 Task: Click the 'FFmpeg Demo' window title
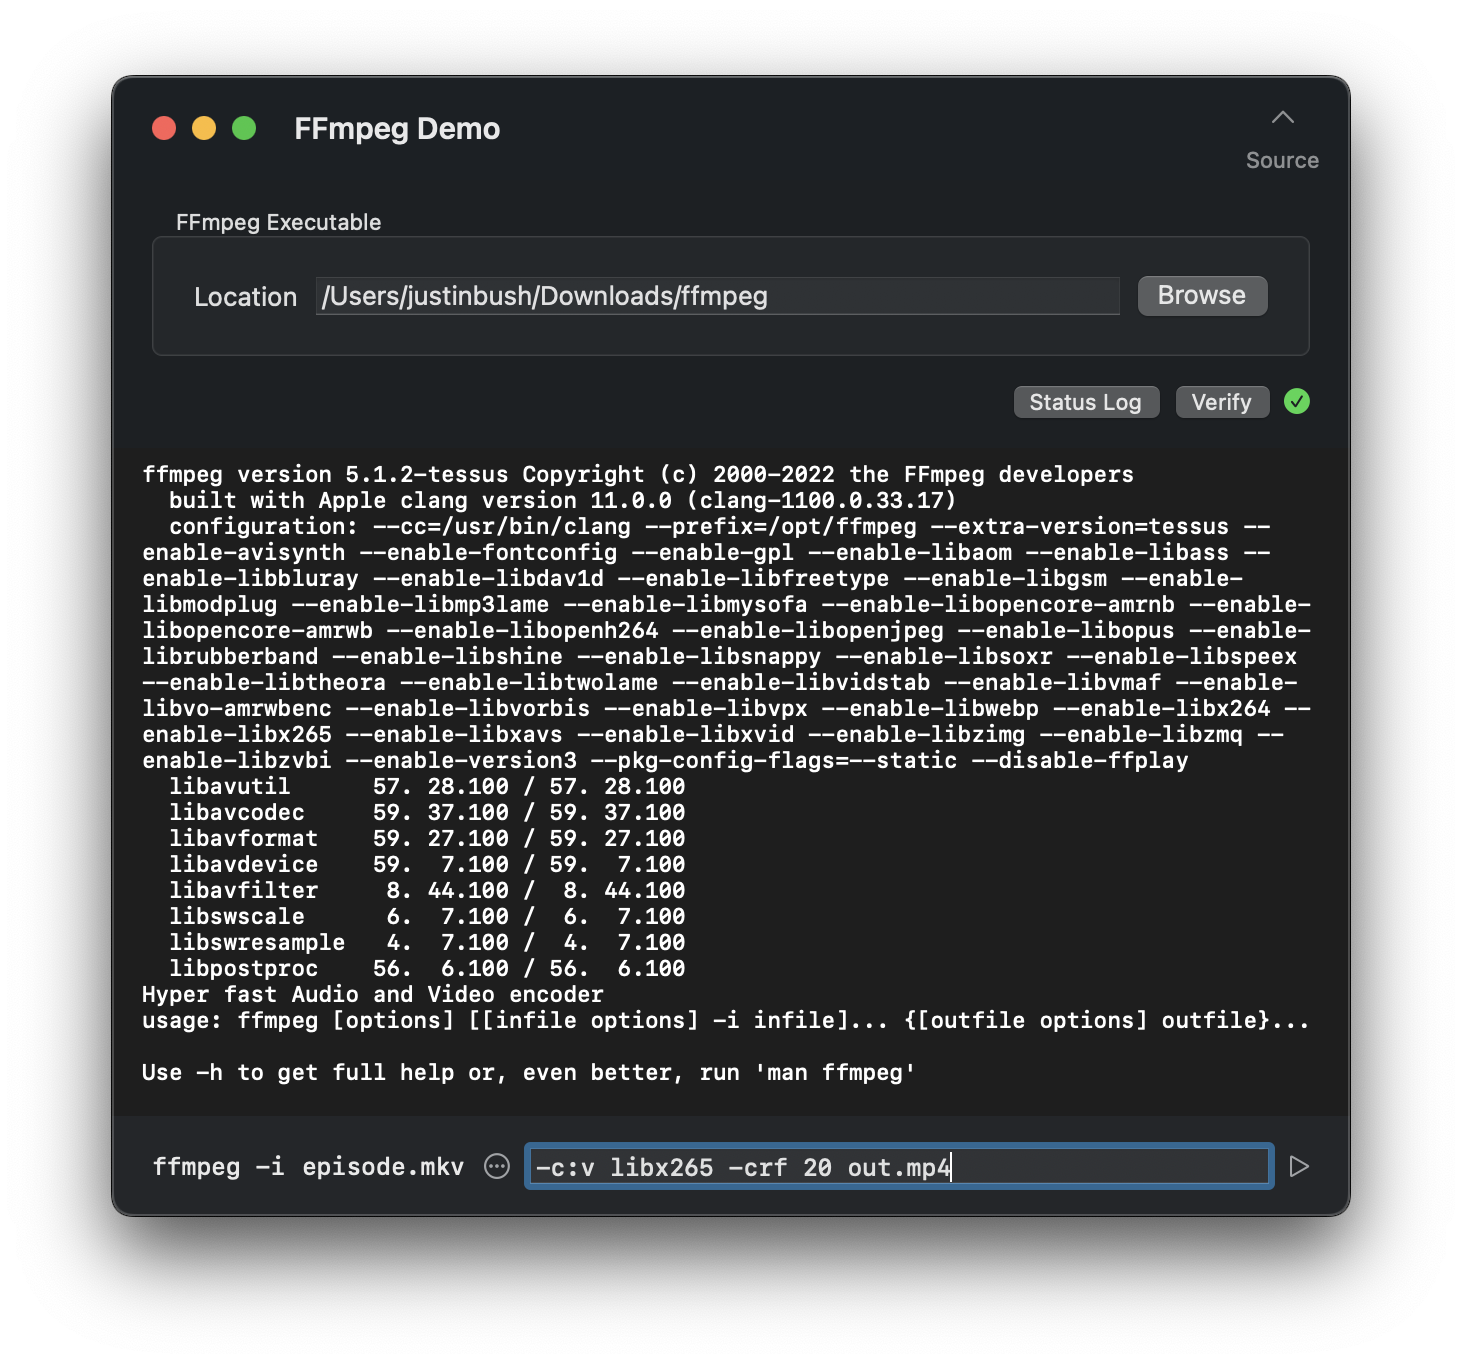click(x=397, y=129)
